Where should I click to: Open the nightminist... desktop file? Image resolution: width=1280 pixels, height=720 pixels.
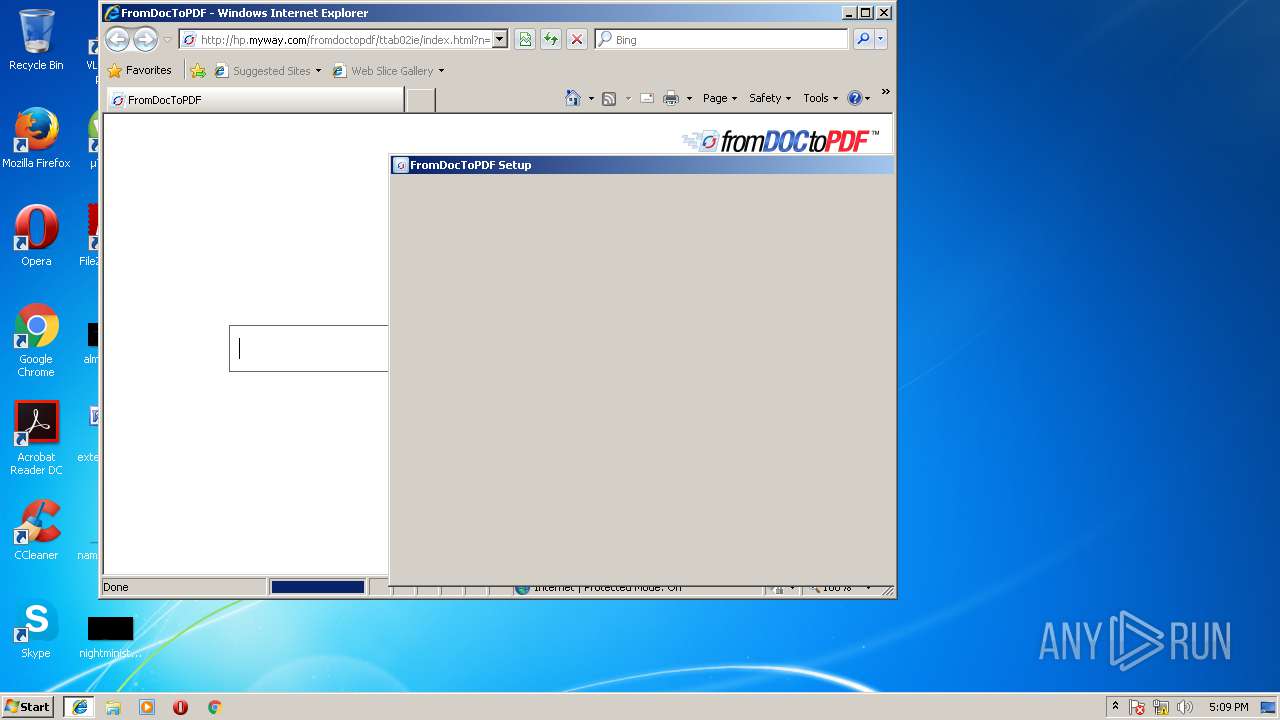pyautogui.click(x=110, y=636)
